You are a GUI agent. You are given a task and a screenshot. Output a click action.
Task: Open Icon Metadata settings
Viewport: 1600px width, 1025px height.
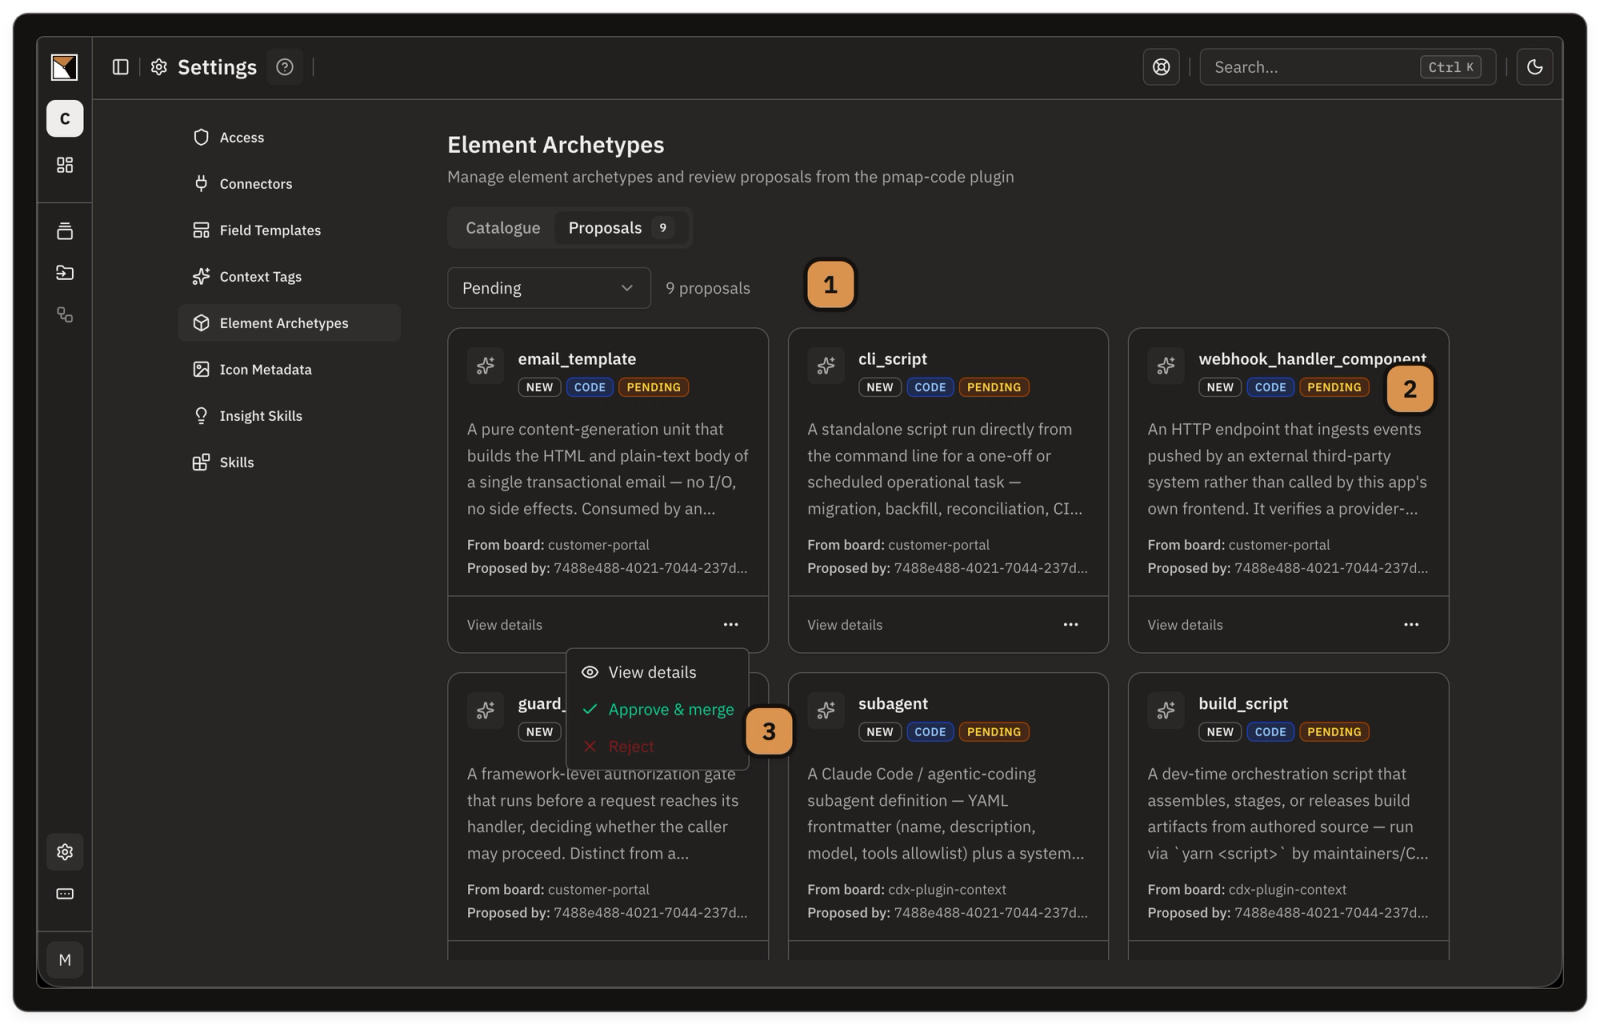coord(289,370)
